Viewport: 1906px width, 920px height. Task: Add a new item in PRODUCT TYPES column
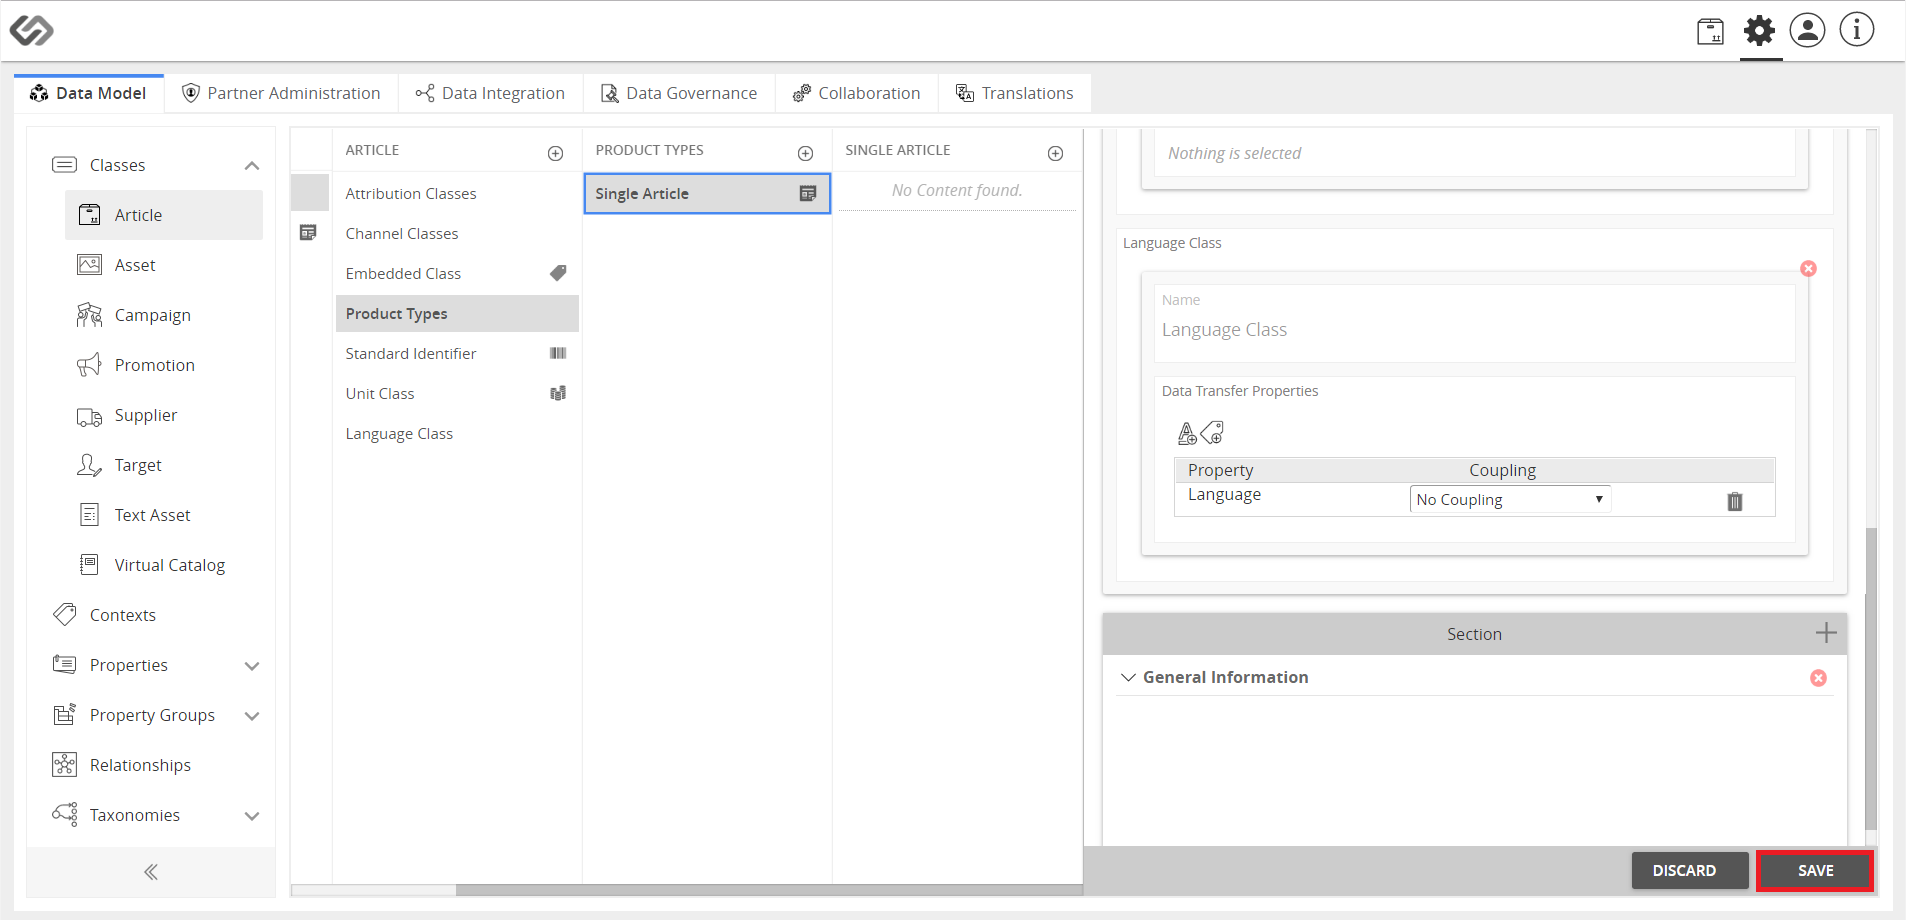click(x=806, y=153)
